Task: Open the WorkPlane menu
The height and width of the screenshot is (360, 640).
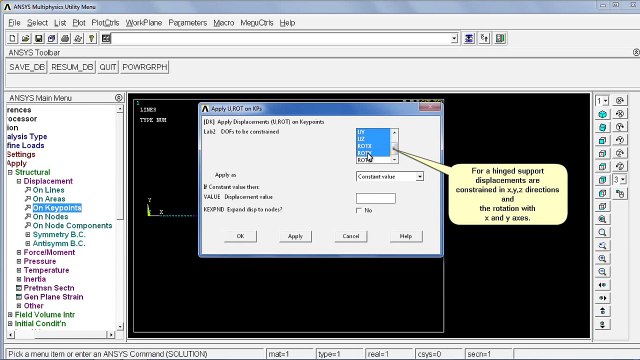Action: [x=144, y=23]
